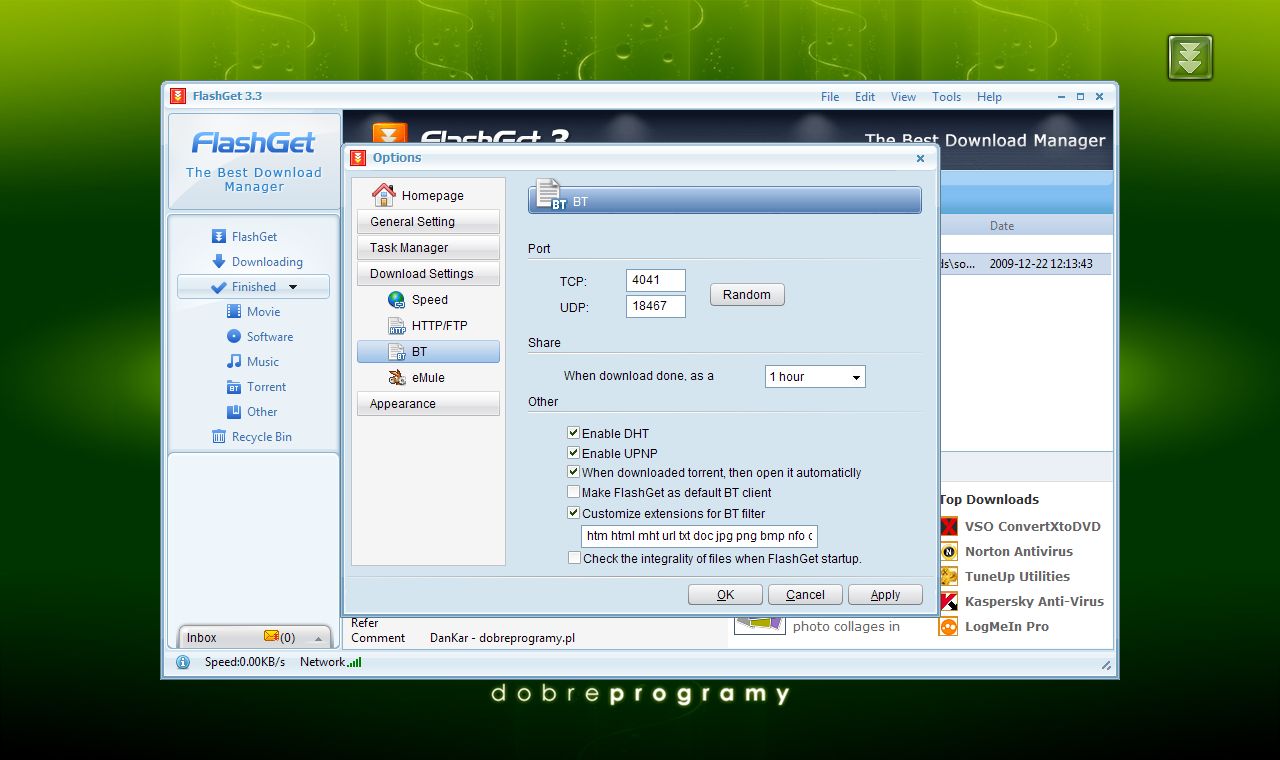Click the UDP port input field
The height and width of the screenshot is (760, 1280).
coord(656,306)
